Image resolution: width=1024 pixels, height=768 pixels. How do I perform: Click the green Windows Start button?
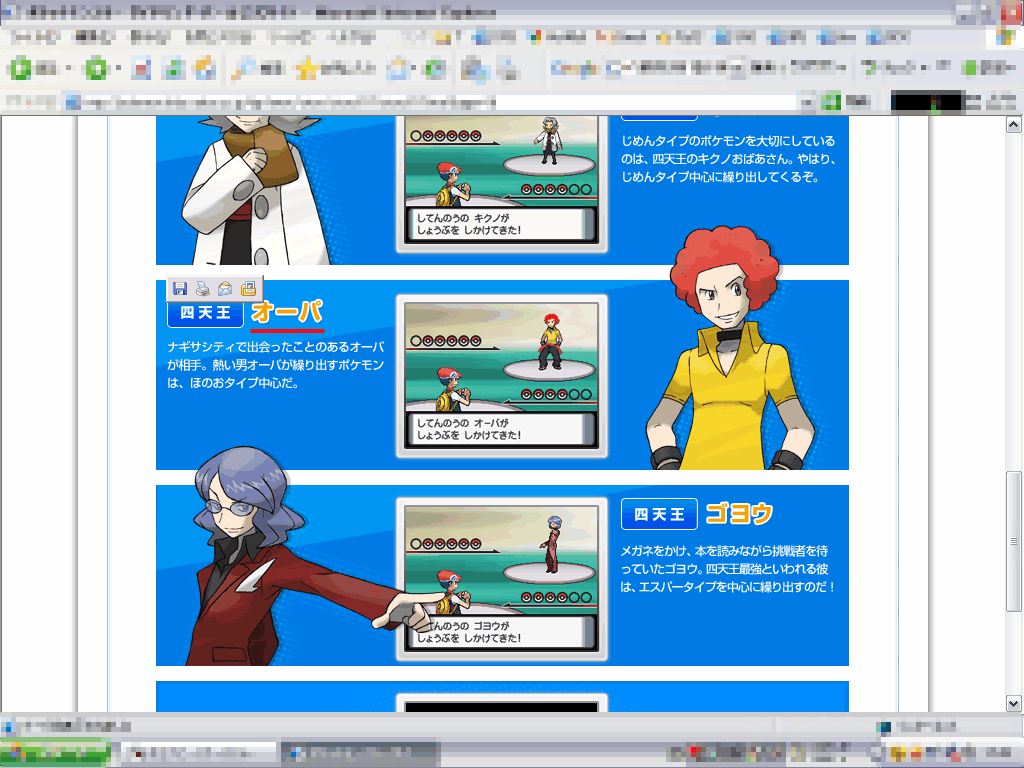55,753
